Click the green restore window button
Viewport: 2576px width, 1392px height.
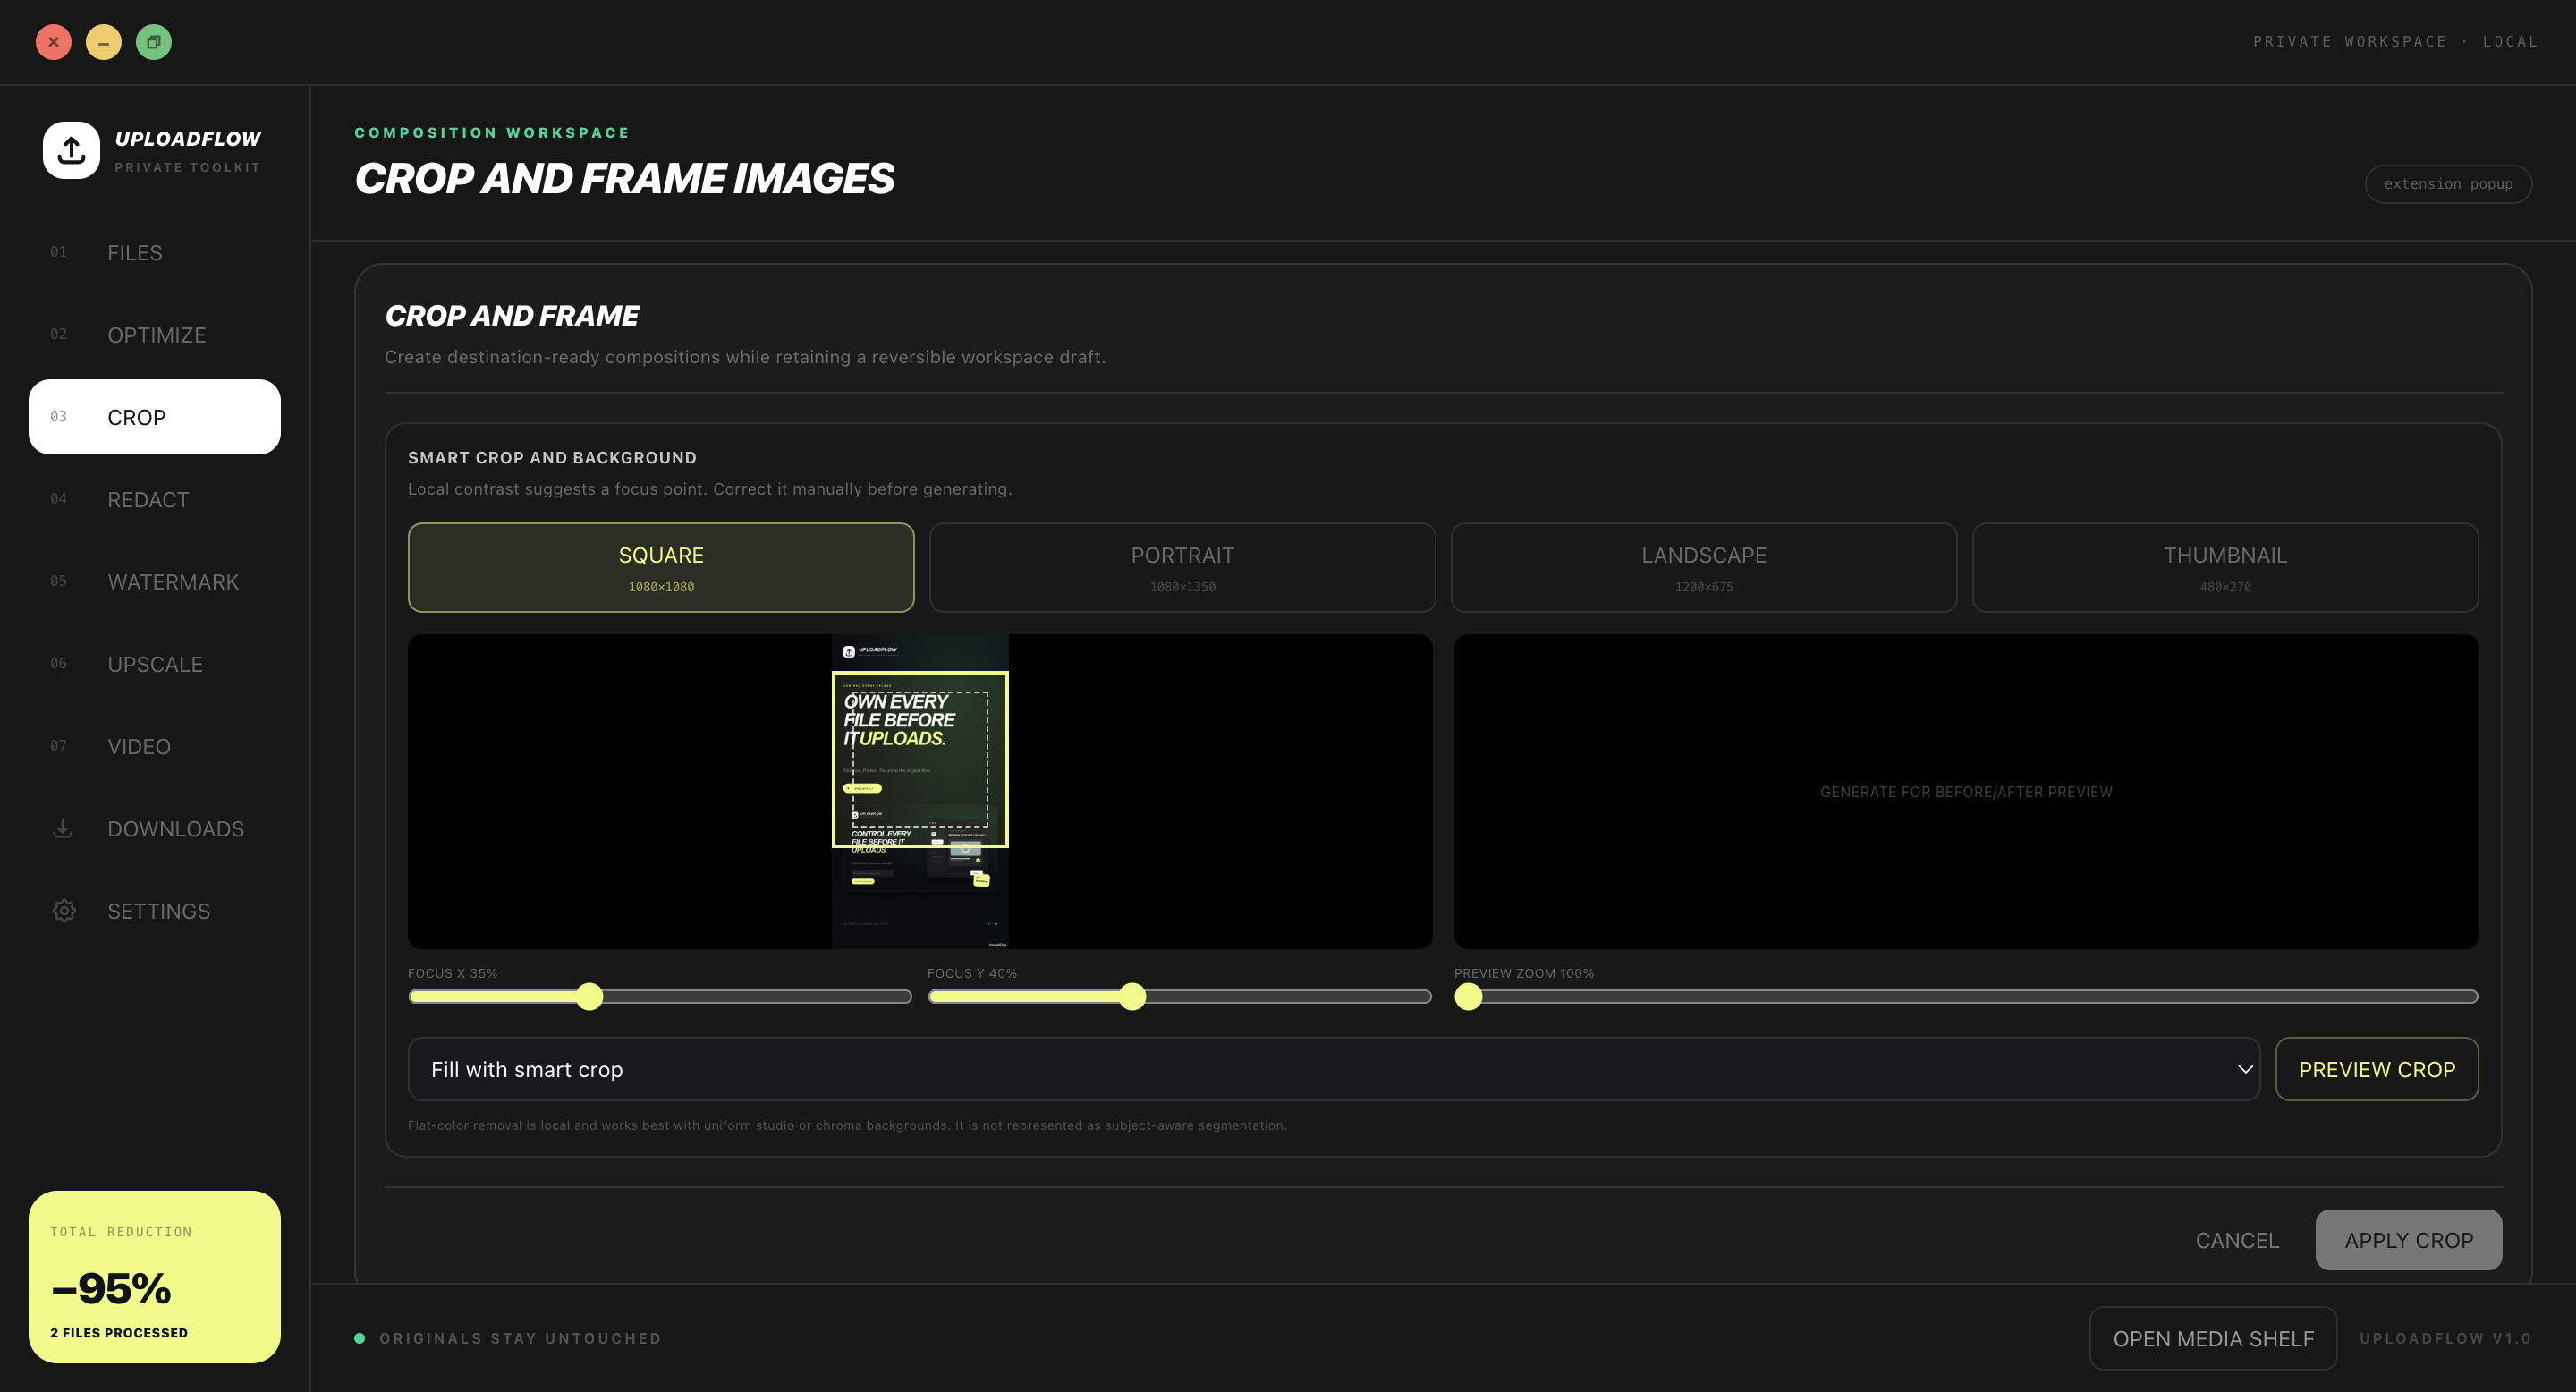tap(154, 42)
